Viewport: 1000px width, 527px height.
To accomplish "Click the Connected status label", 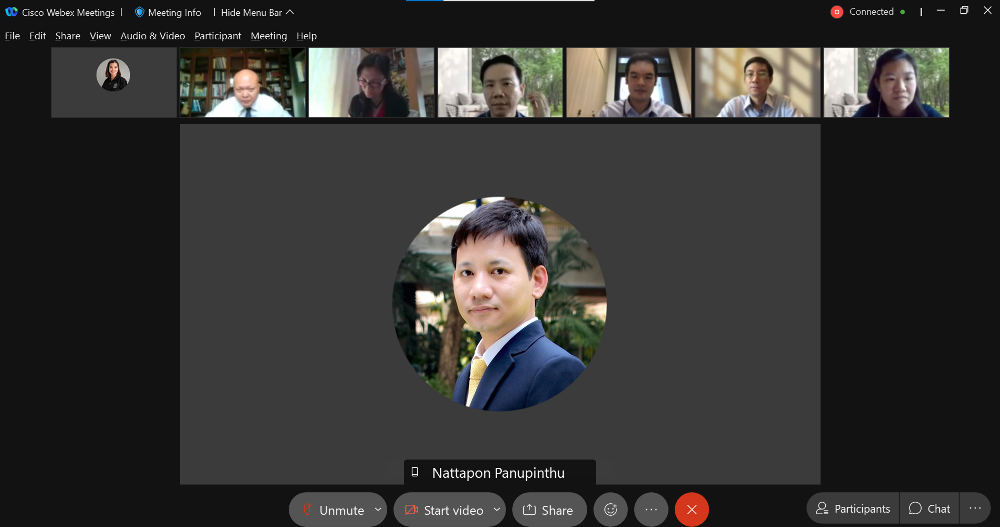I will pos(871,12).
